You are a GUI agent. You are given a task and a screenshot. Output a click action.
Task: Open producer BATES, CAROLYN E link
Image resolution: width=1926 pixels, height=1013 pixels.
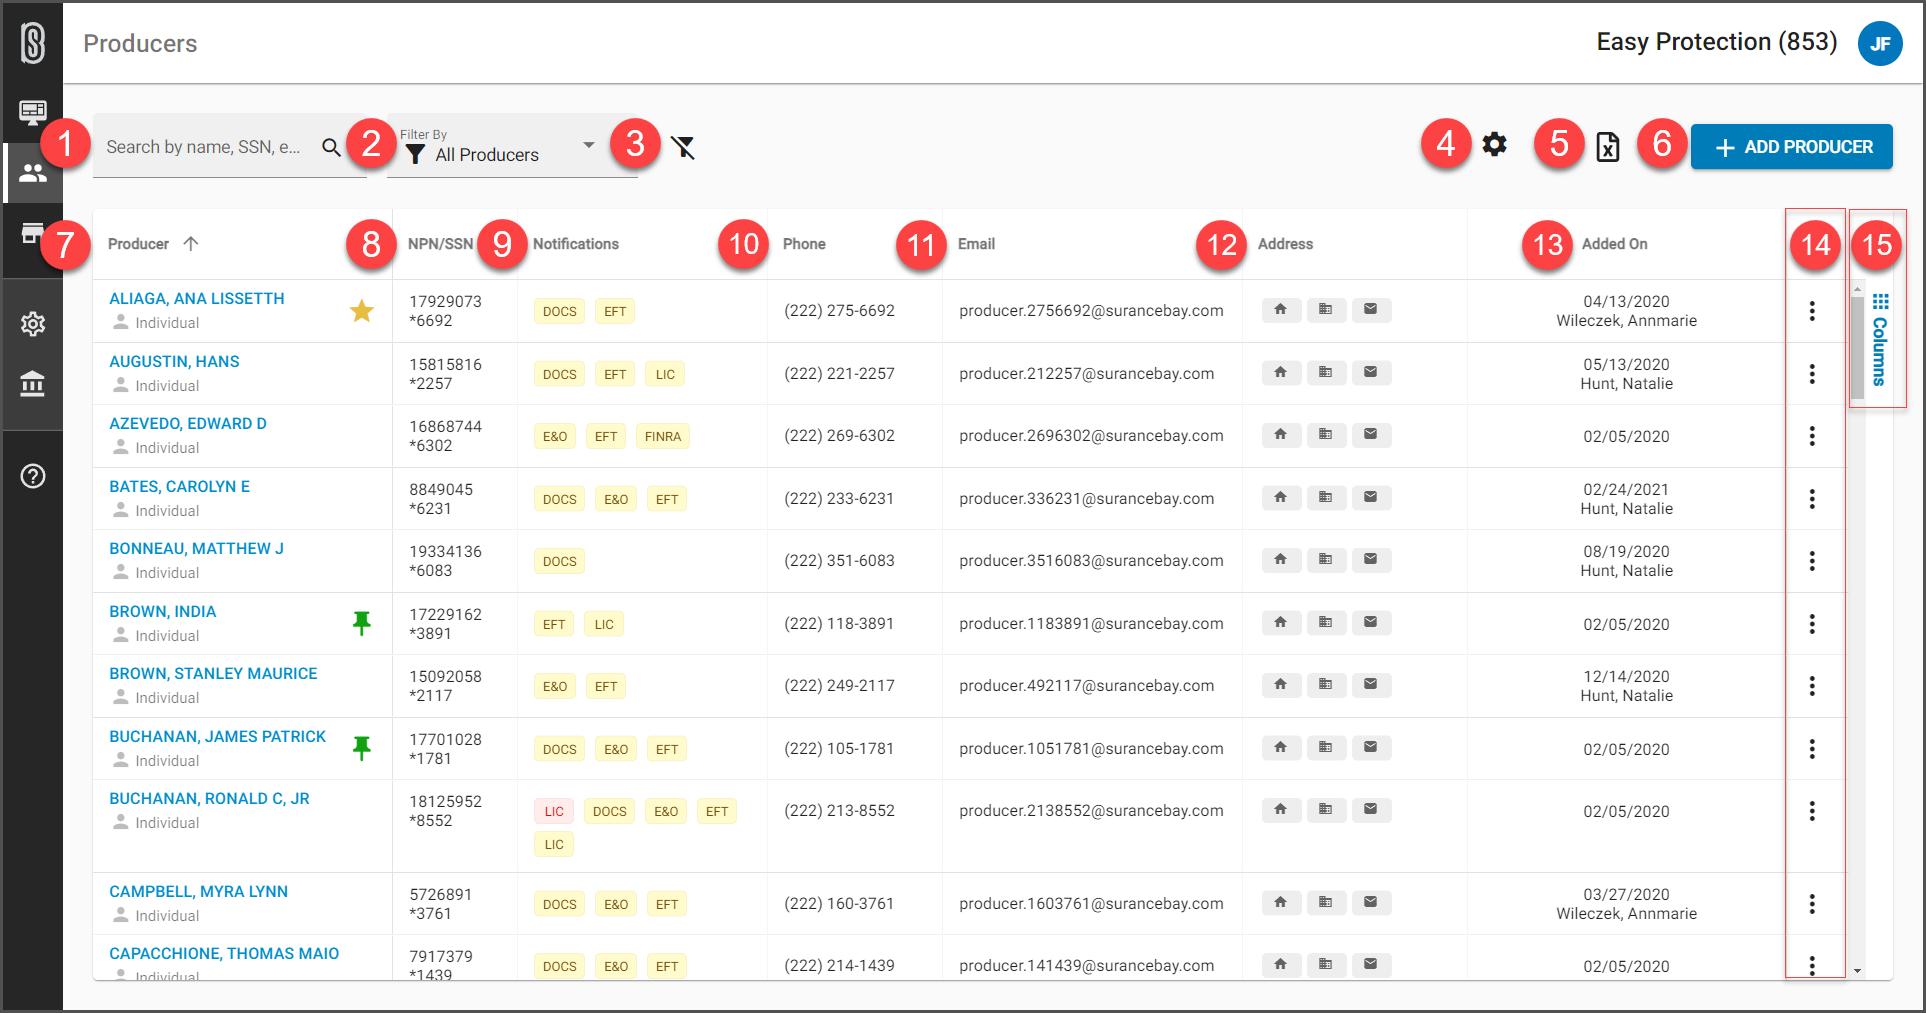(179, 486)
